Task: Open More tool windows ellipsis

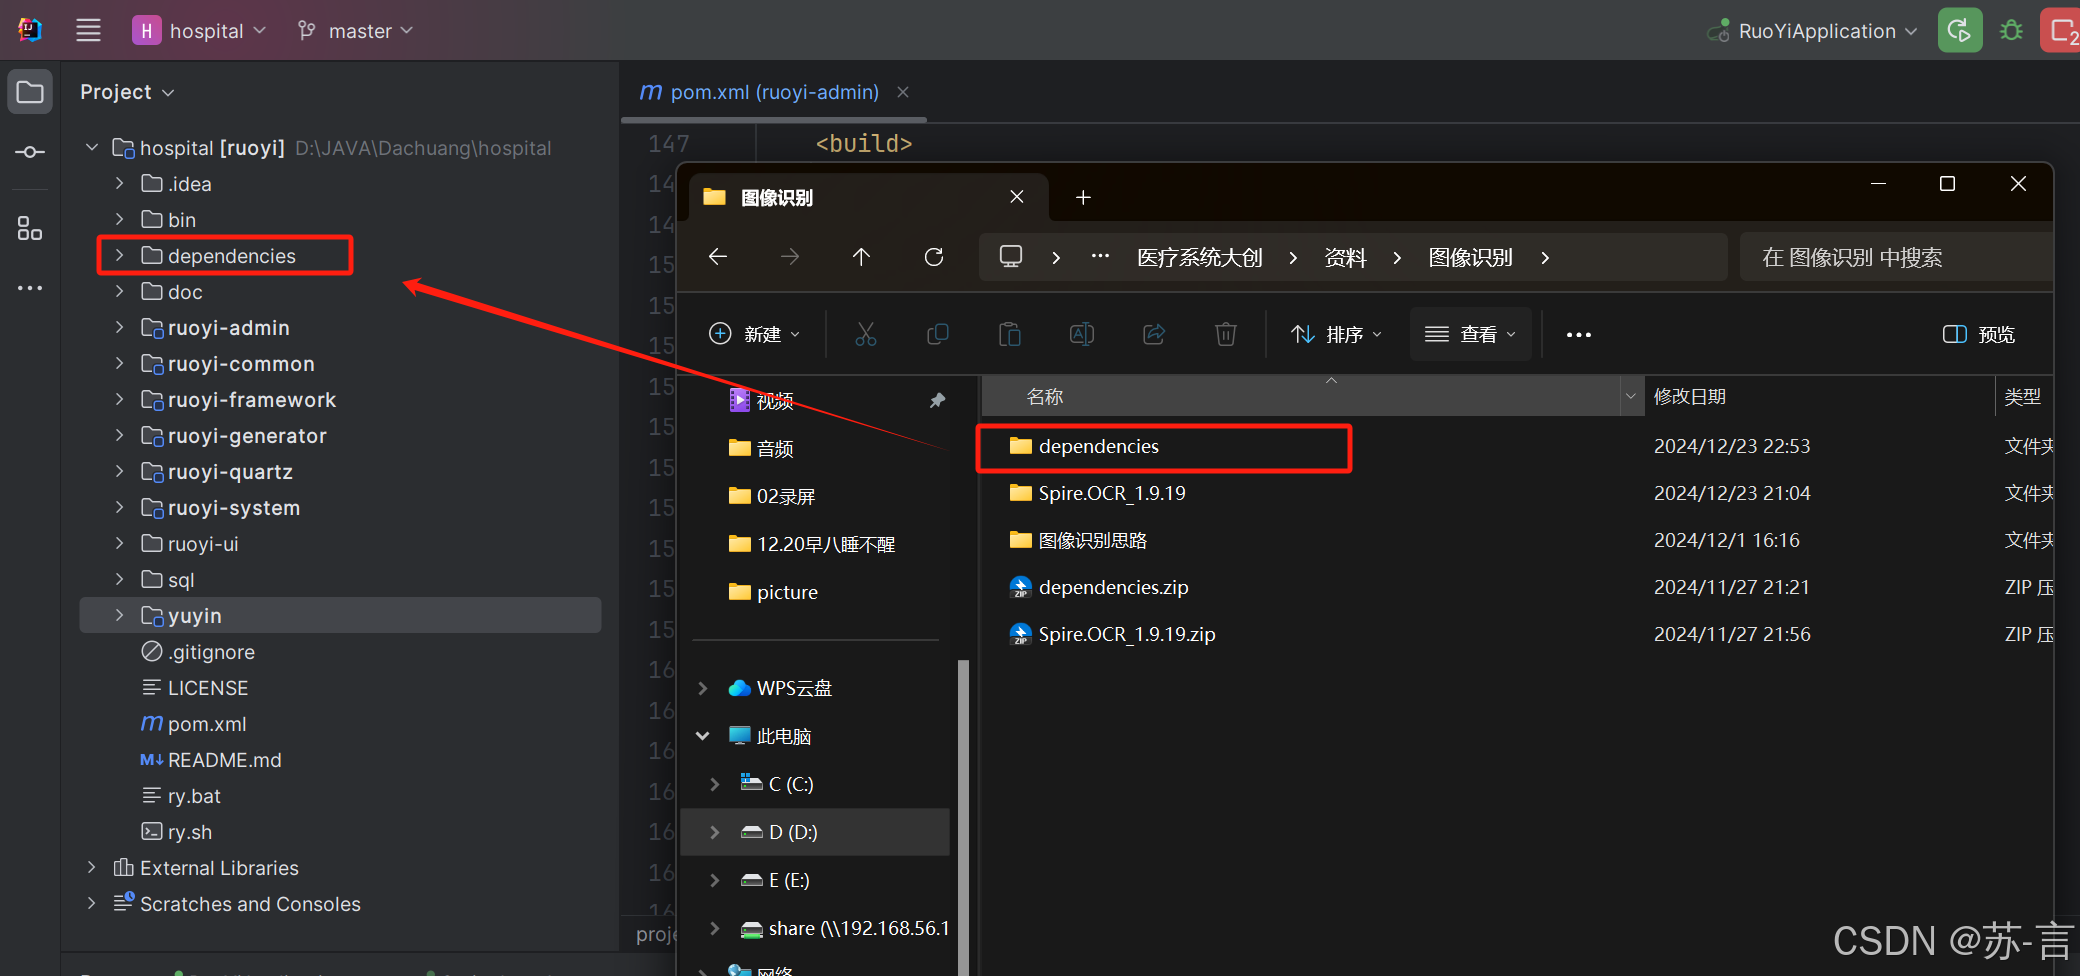Action: pyautogui.click(x=30, y=288)
